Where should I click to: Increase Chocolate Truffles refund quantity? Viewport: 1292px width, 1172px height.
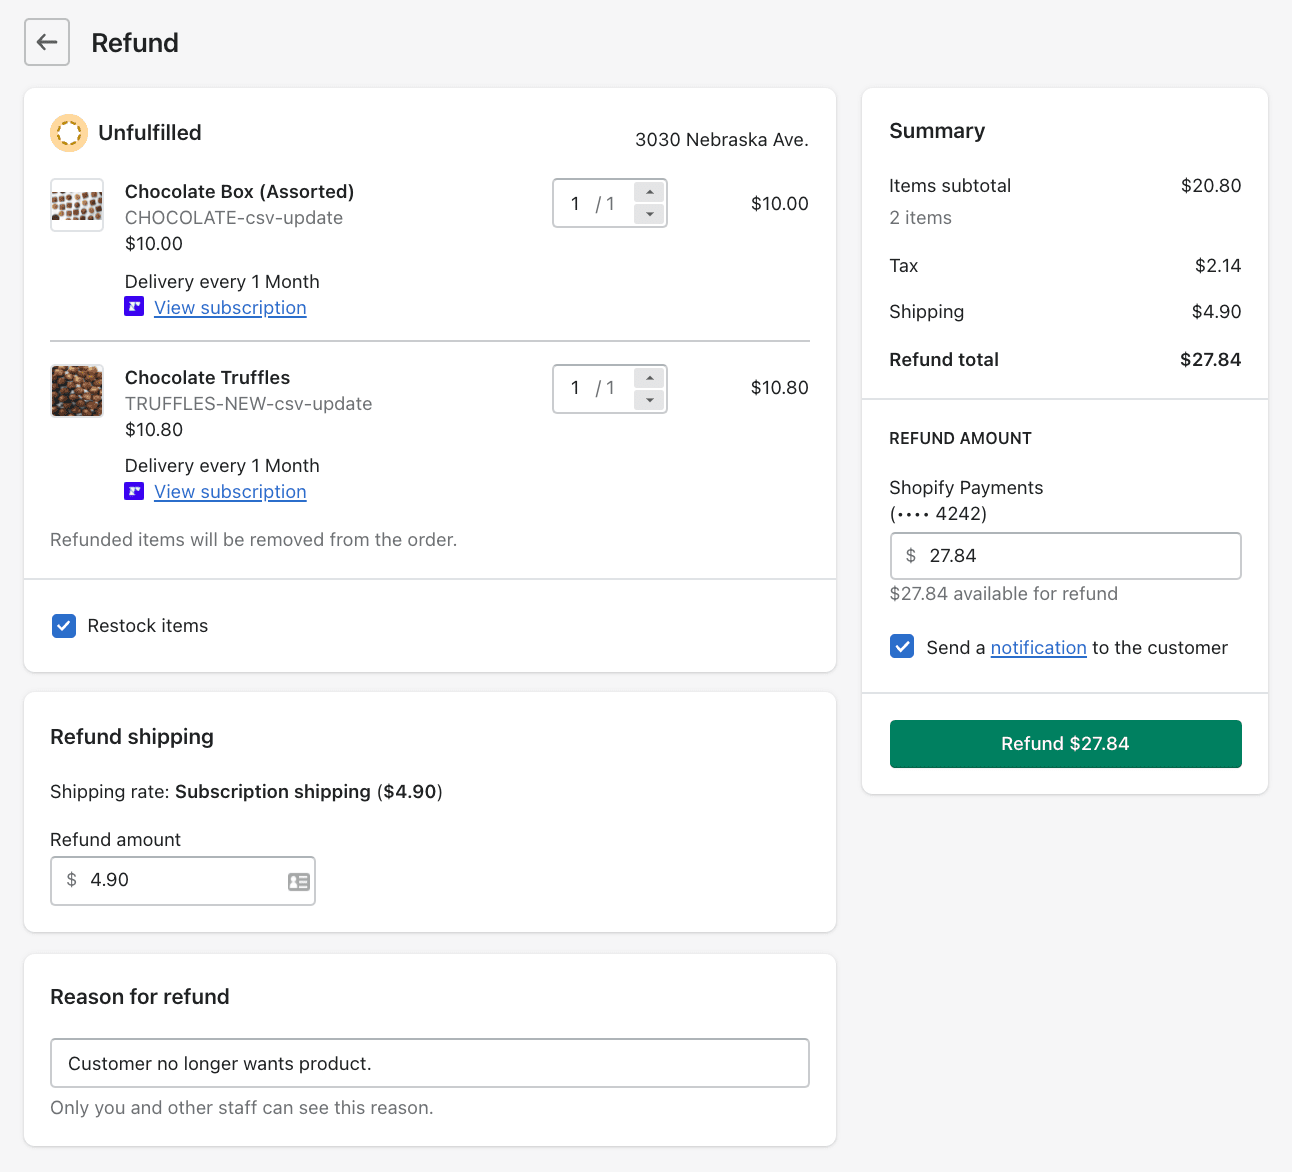coord(650,378)
